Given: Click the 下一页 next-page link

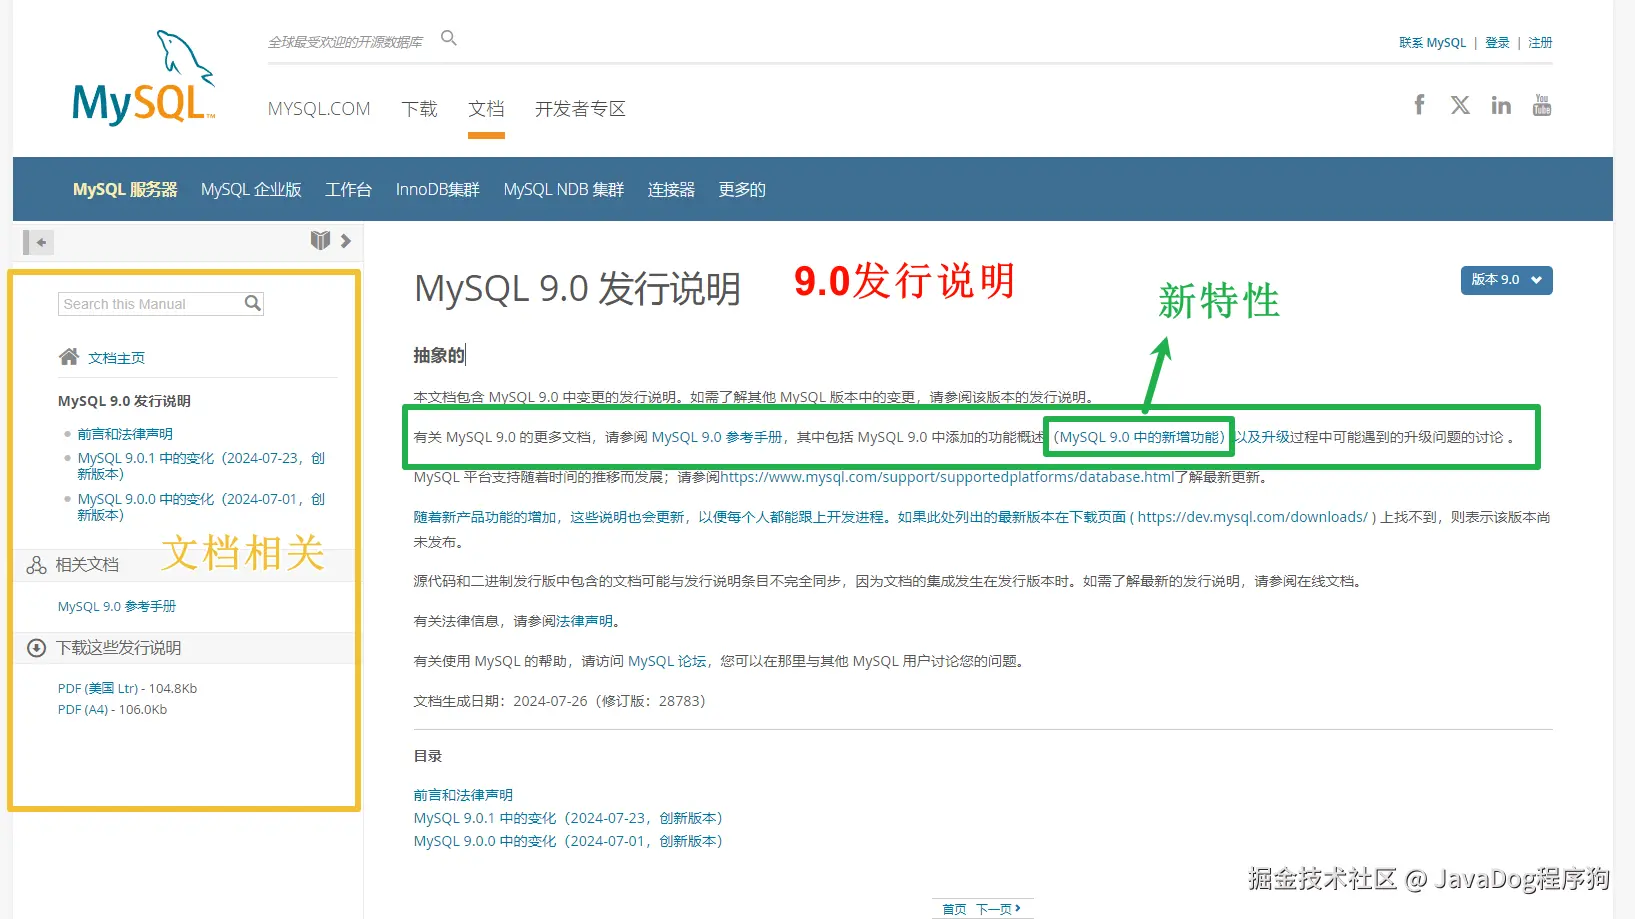Looking at the screenshot, I should [x=998, y=909].
